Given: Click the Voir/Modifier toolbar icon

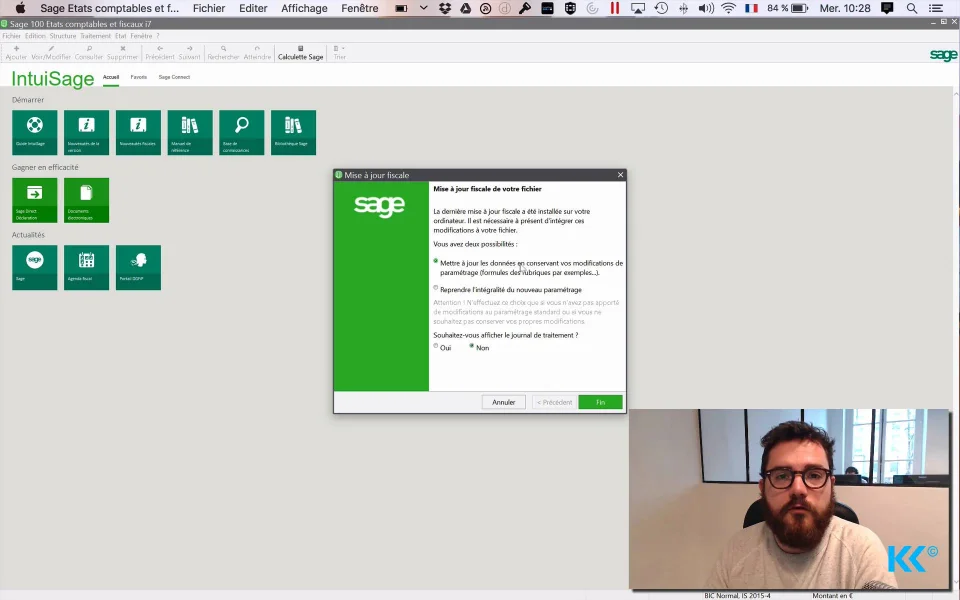Looking at the screenshot, I should click(51, 53).
